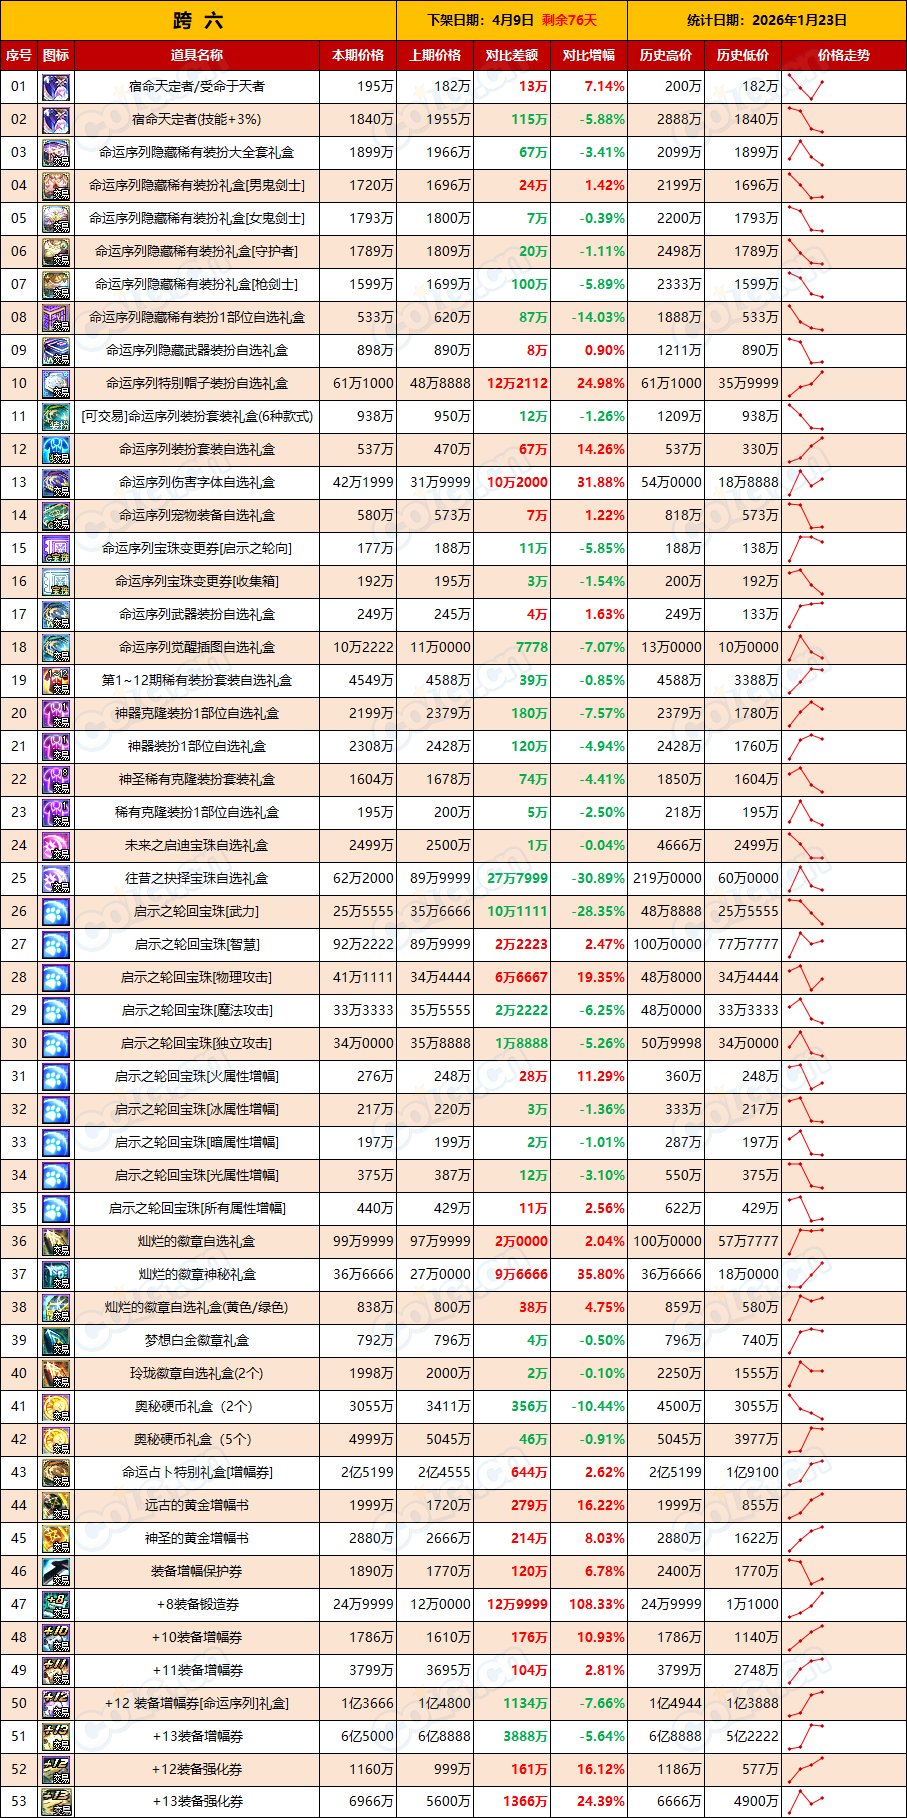The image size is (907, 1818).
Task: Click the 对比增幅 column header
Action: pyautogui.click(x=589, y=56)
